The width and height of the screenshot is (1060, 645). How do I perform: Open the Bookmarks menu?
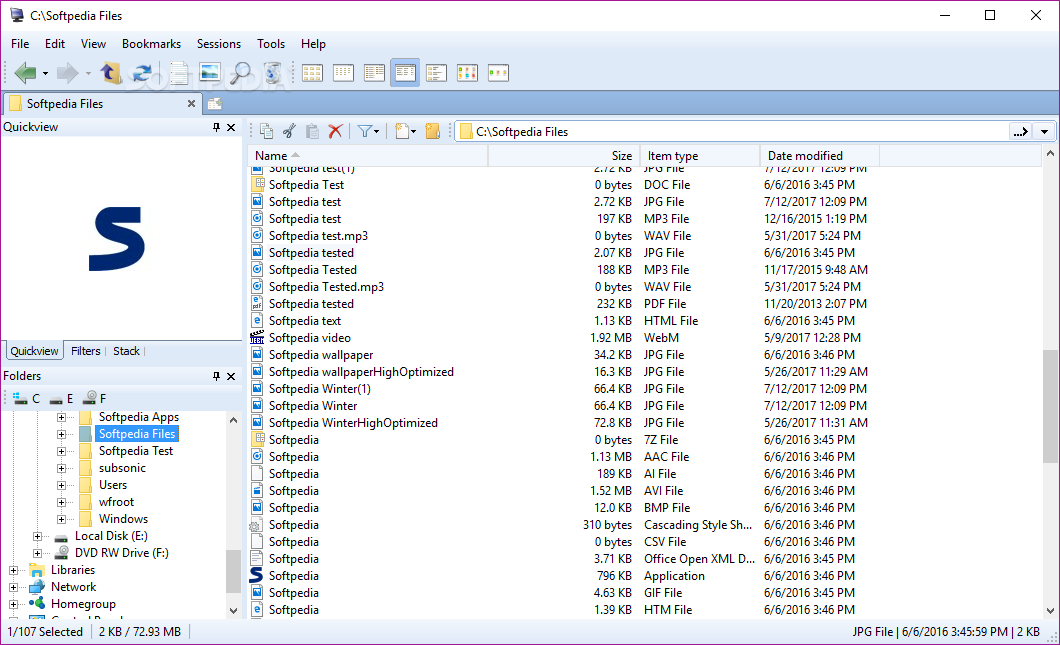[x=151, y=44]
